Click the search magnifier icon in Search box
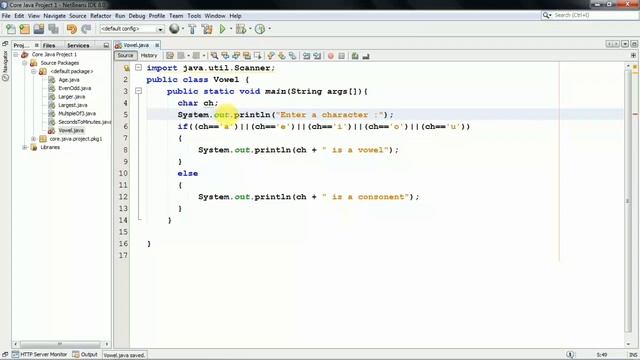Viewport: 640px width, 360px height. (546, 16)
